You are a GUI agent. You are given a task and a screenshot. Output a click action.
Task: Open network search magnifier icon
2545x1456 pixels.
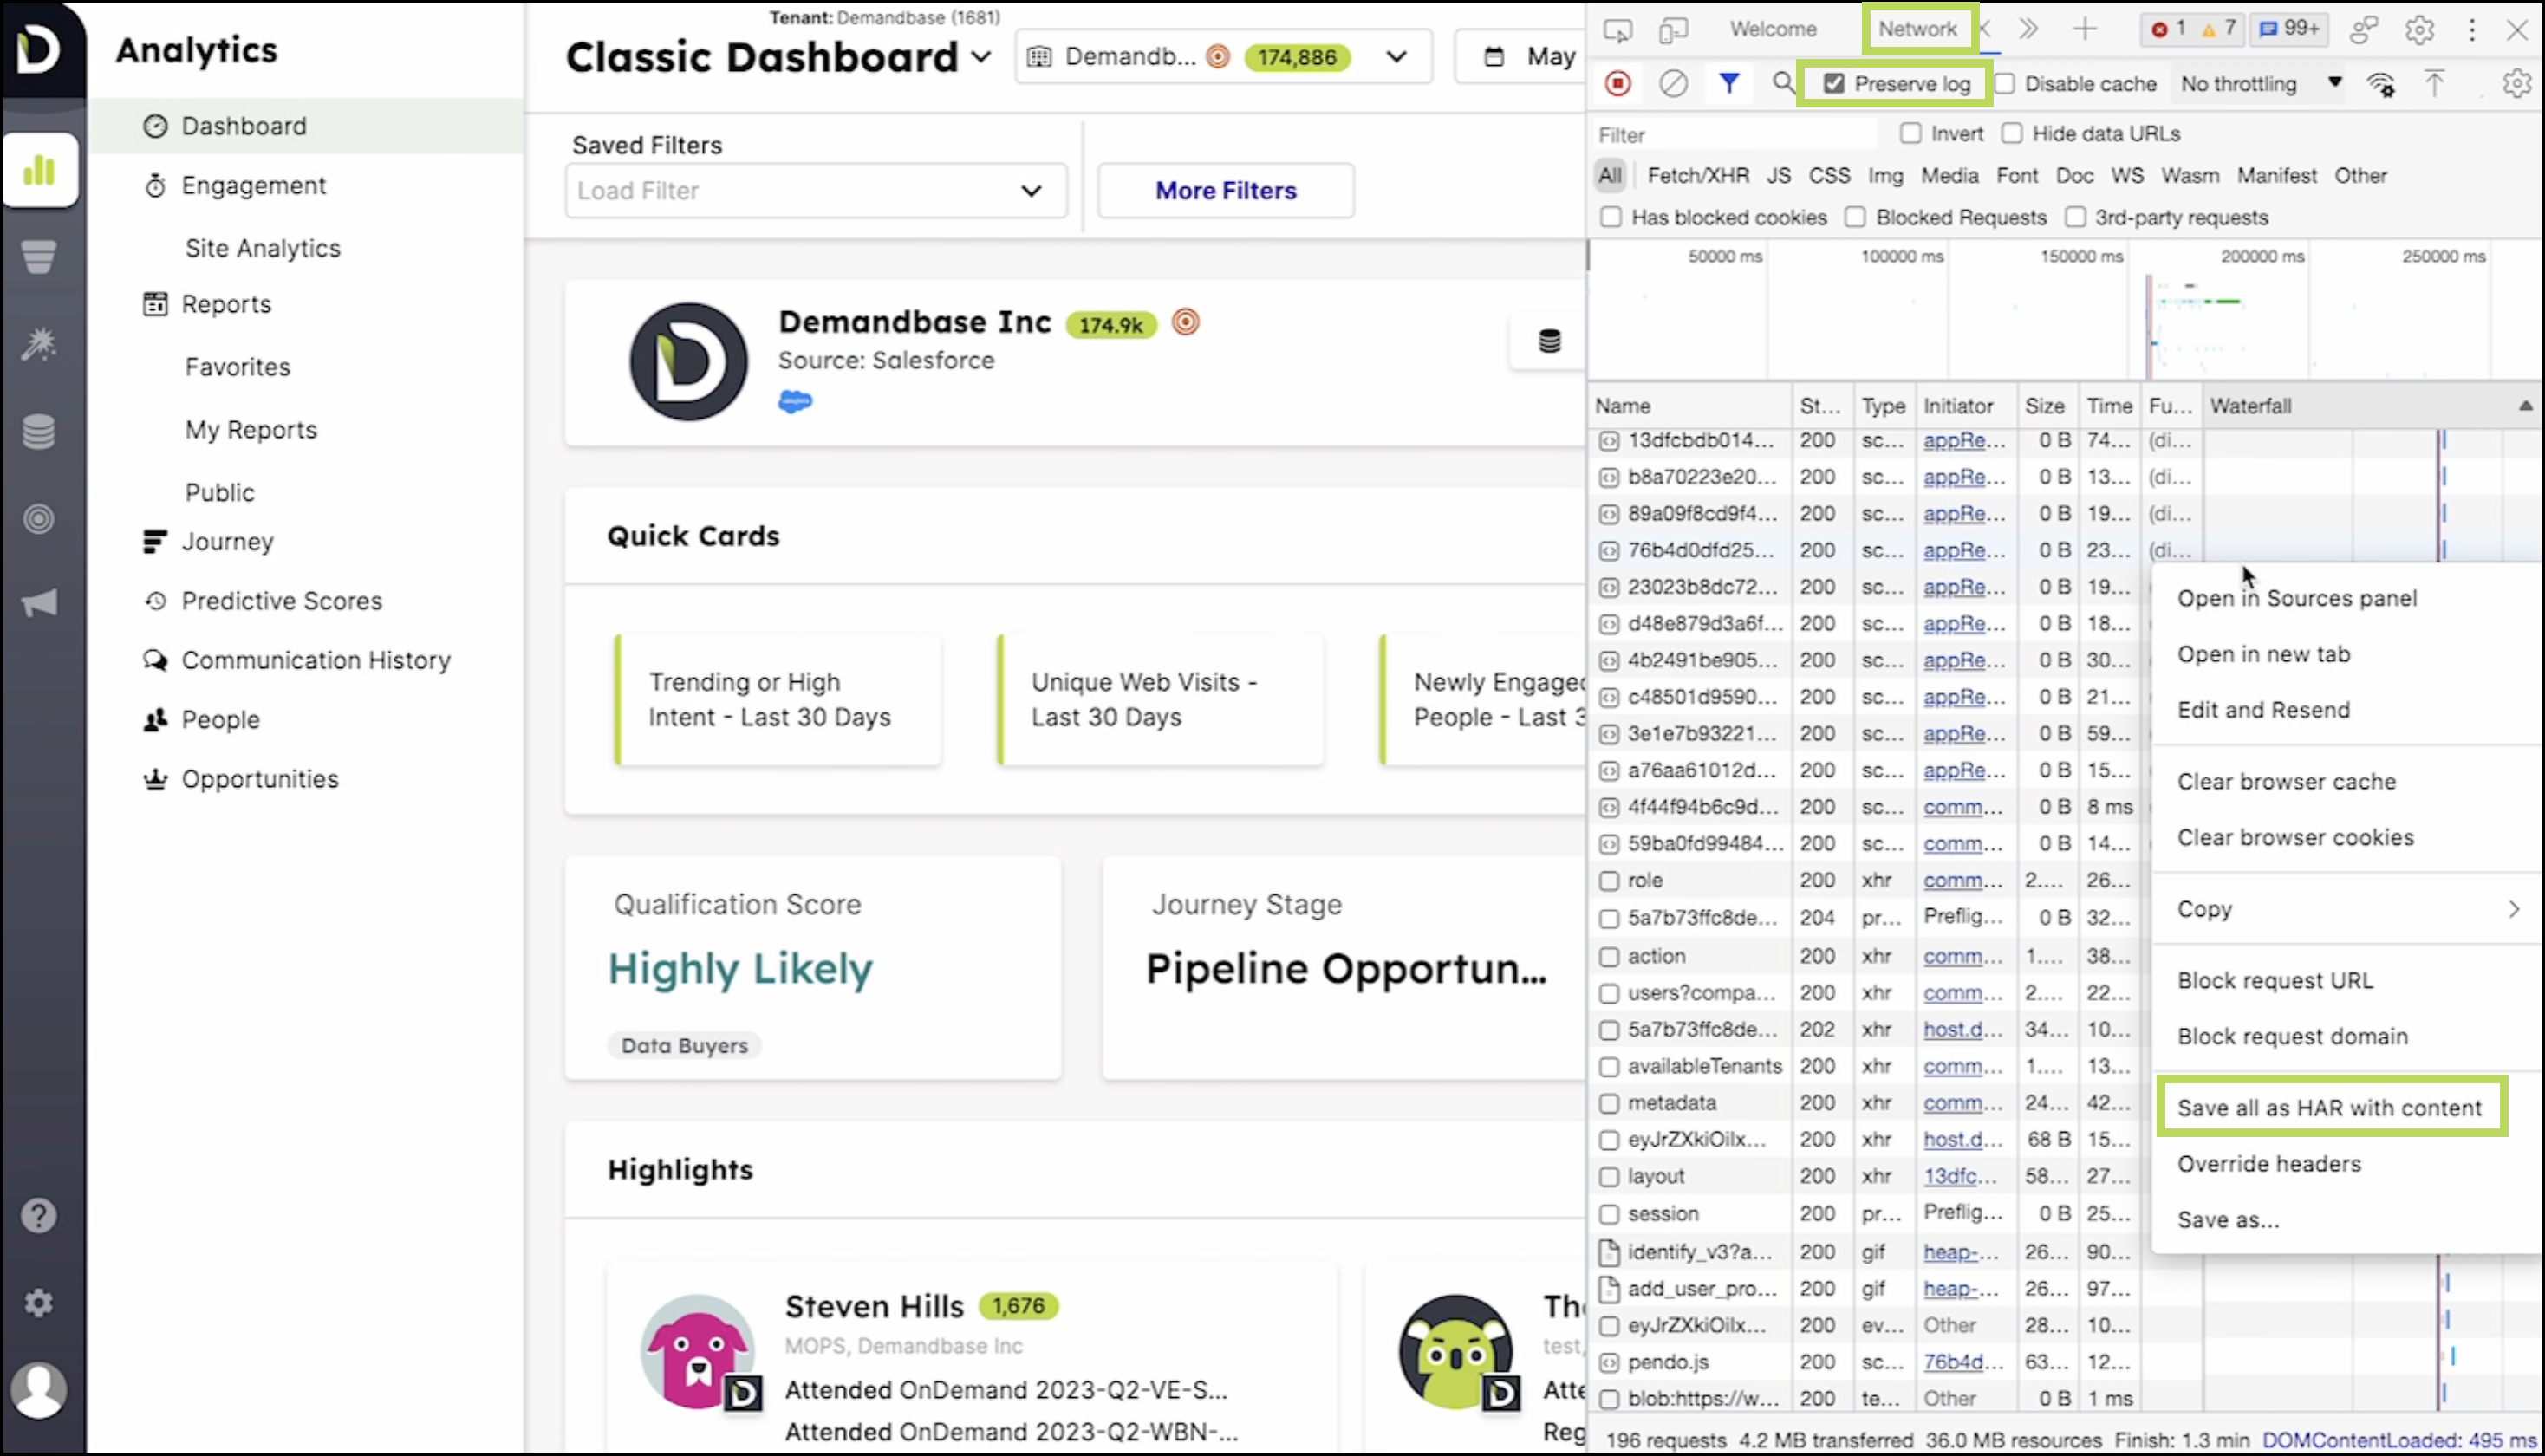1783,84
